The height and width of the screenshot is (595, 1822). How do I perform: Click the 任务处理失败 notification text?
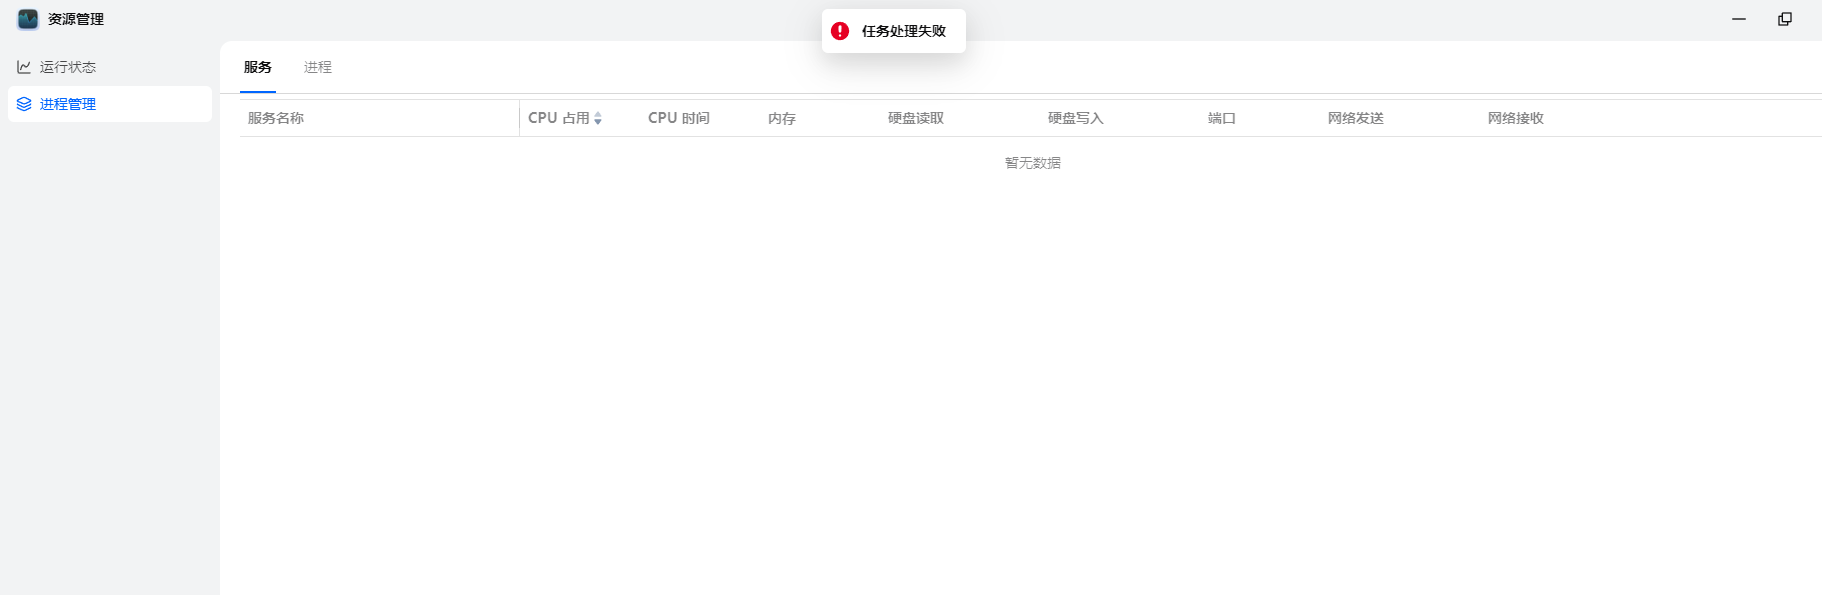(x=904, y=31)
